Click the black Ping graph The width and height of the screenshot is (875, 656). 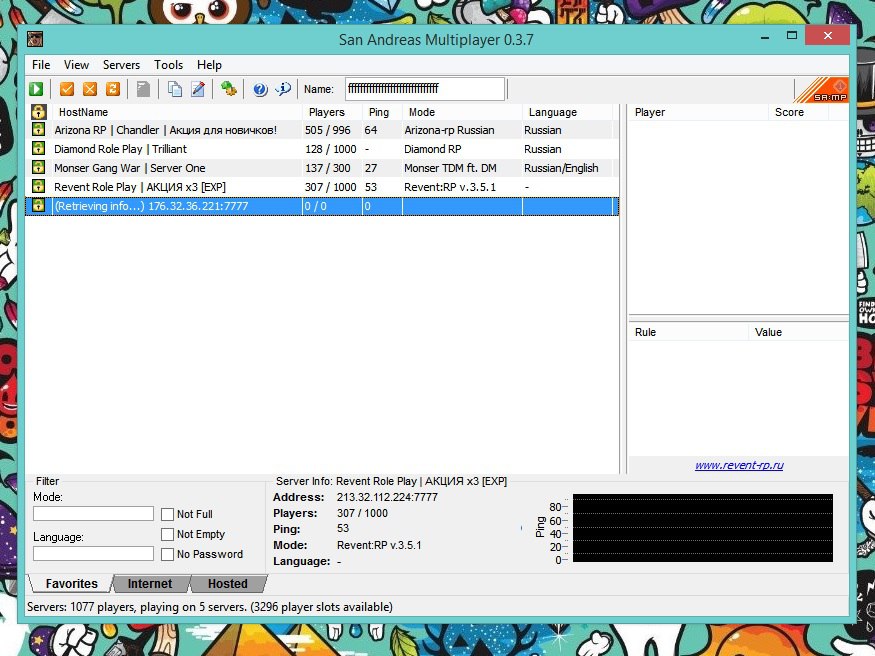pos(703,528)
